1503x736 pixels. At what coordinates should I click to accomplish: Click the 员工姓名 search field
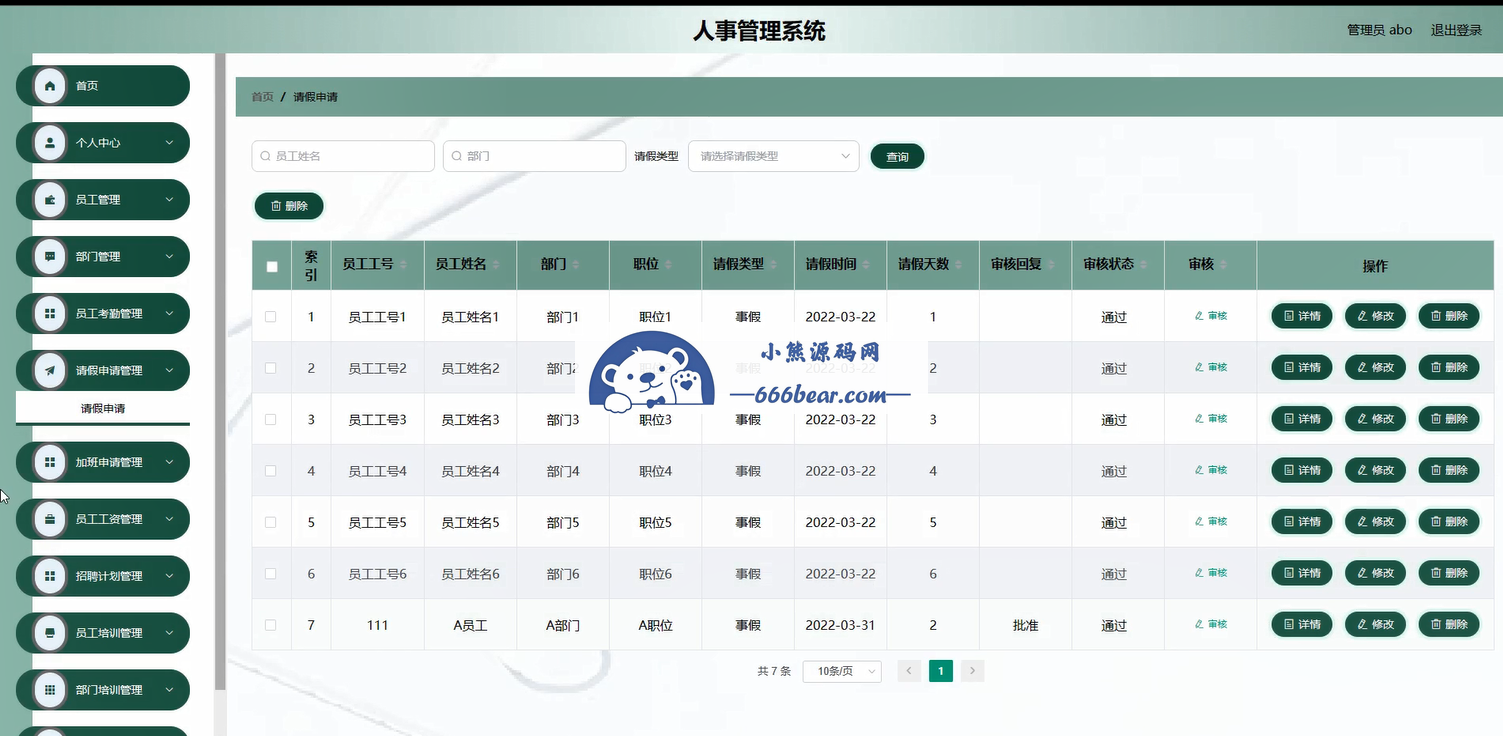pos(343,156)
